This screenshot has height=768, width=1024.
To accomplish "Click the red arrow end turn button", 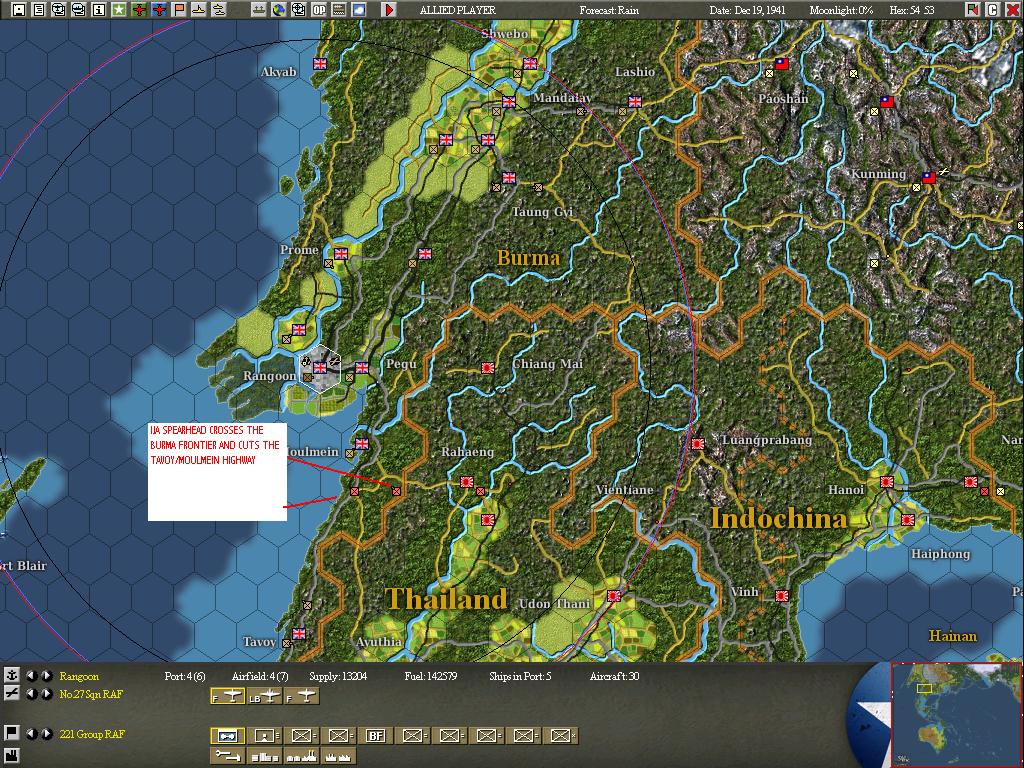I will [x=389, y=10].
